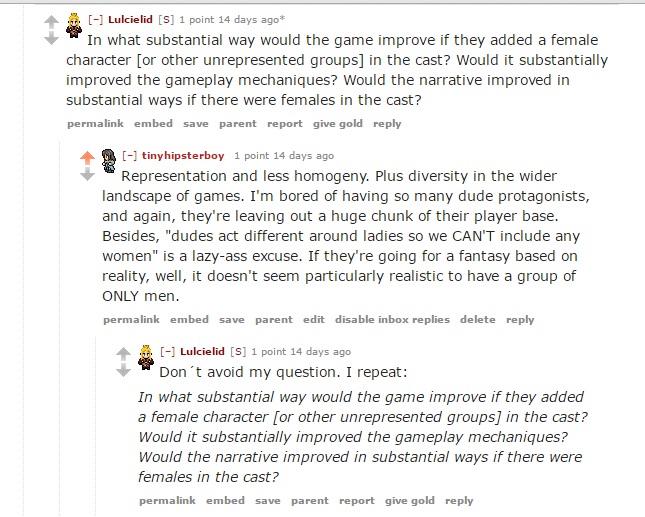The image size is (645, 517).
Task: Open tinyhipsterboy's user profile
Action: pos(184,156)
